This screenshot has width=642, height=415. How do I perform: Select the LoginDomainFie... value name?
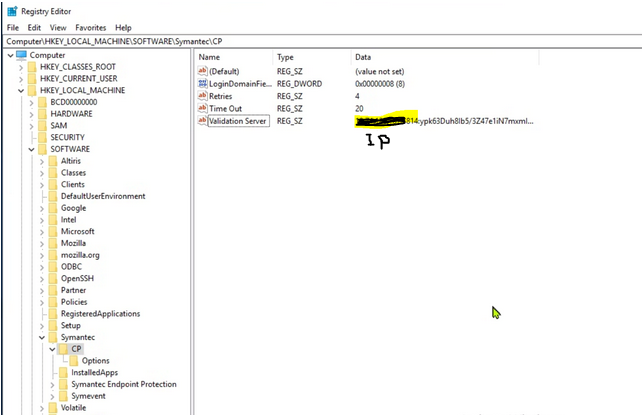coord(240,83)
